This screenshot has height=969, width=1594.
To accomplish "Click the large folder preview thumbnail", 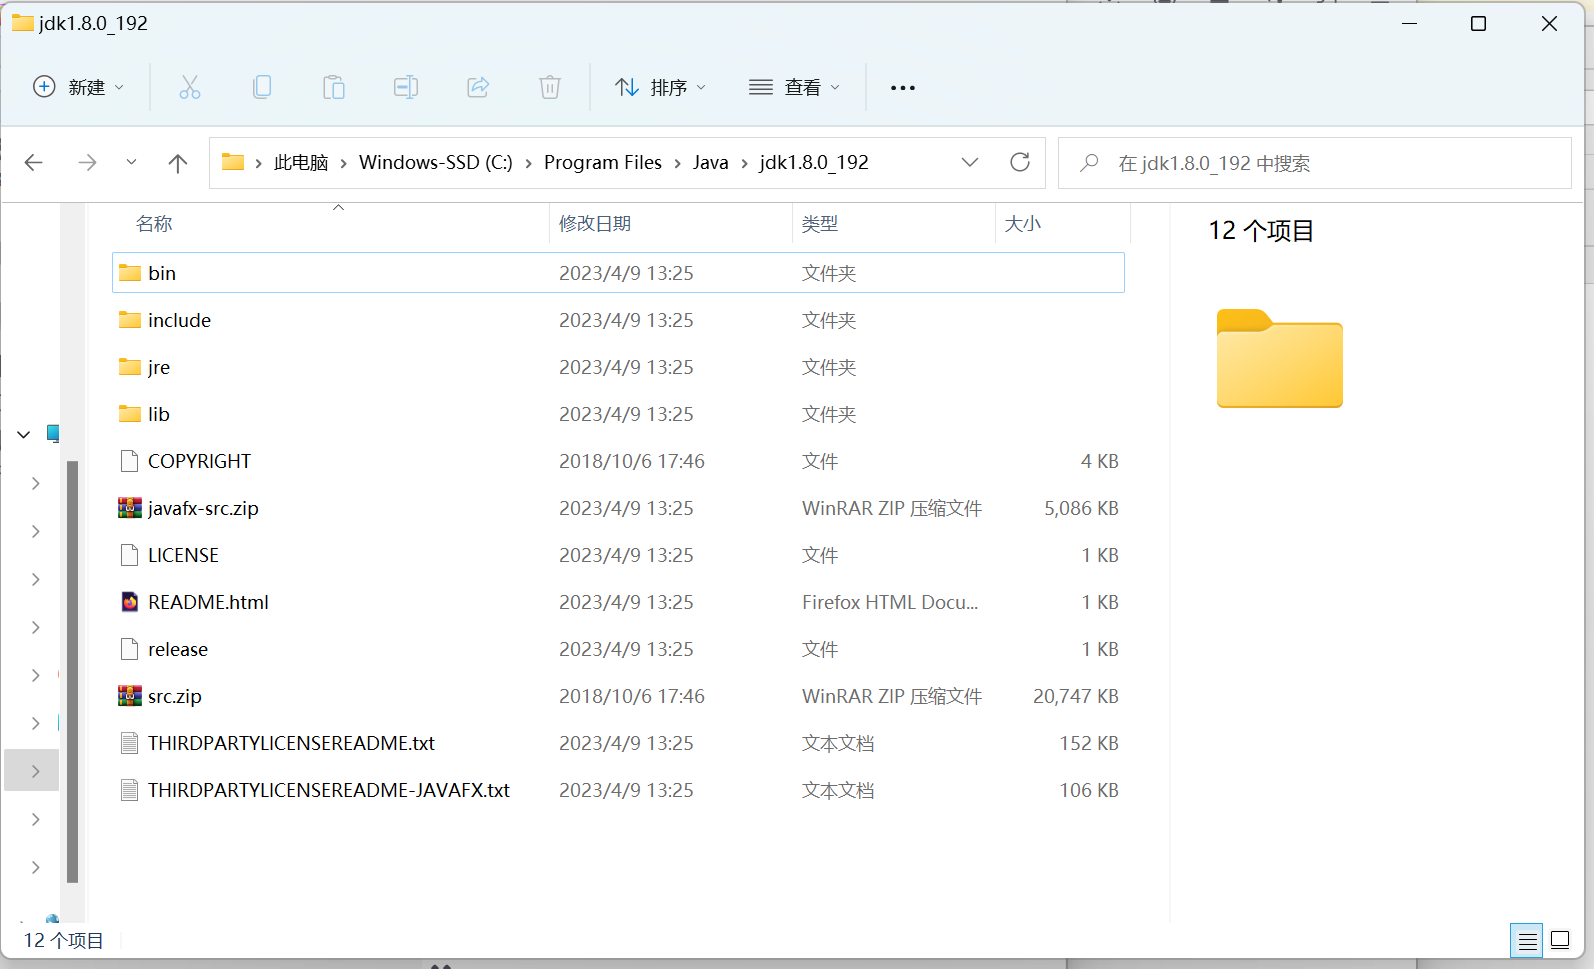I will 1280,358.
